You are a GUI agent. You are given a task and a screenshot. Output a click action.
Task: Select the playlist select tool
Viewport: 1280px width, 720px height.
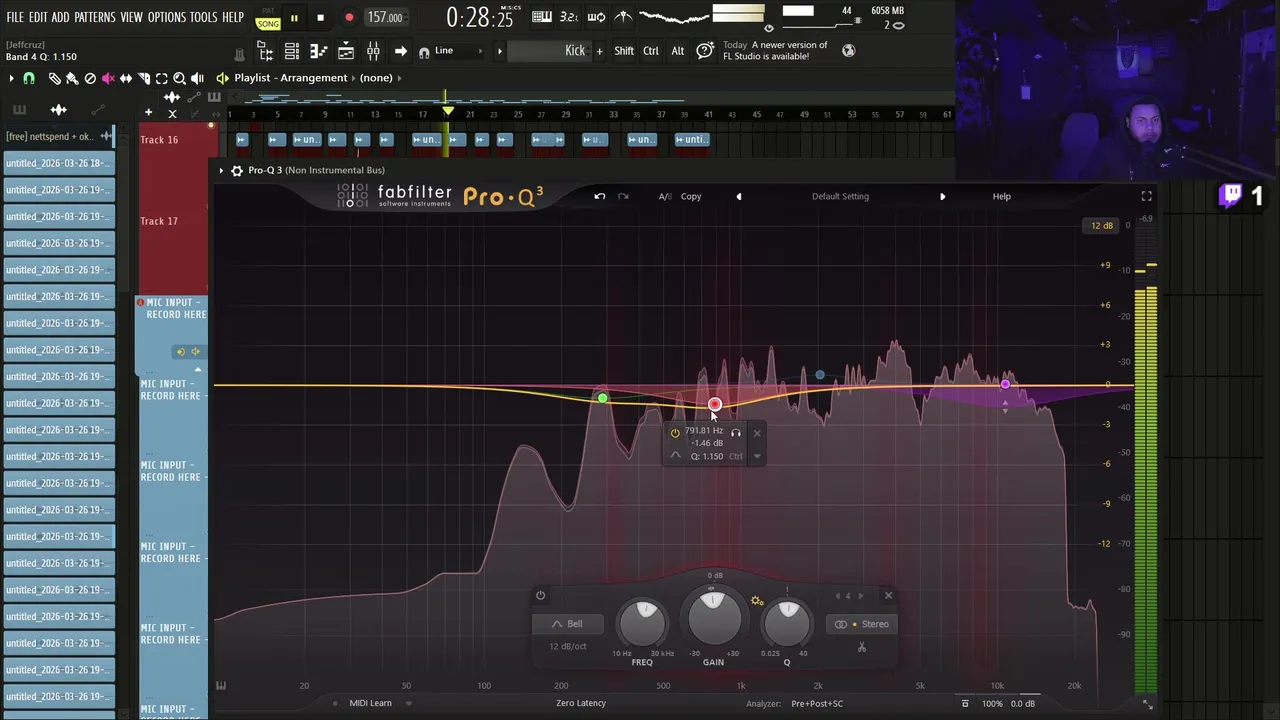pyautogui.click(x=161, y=78)
